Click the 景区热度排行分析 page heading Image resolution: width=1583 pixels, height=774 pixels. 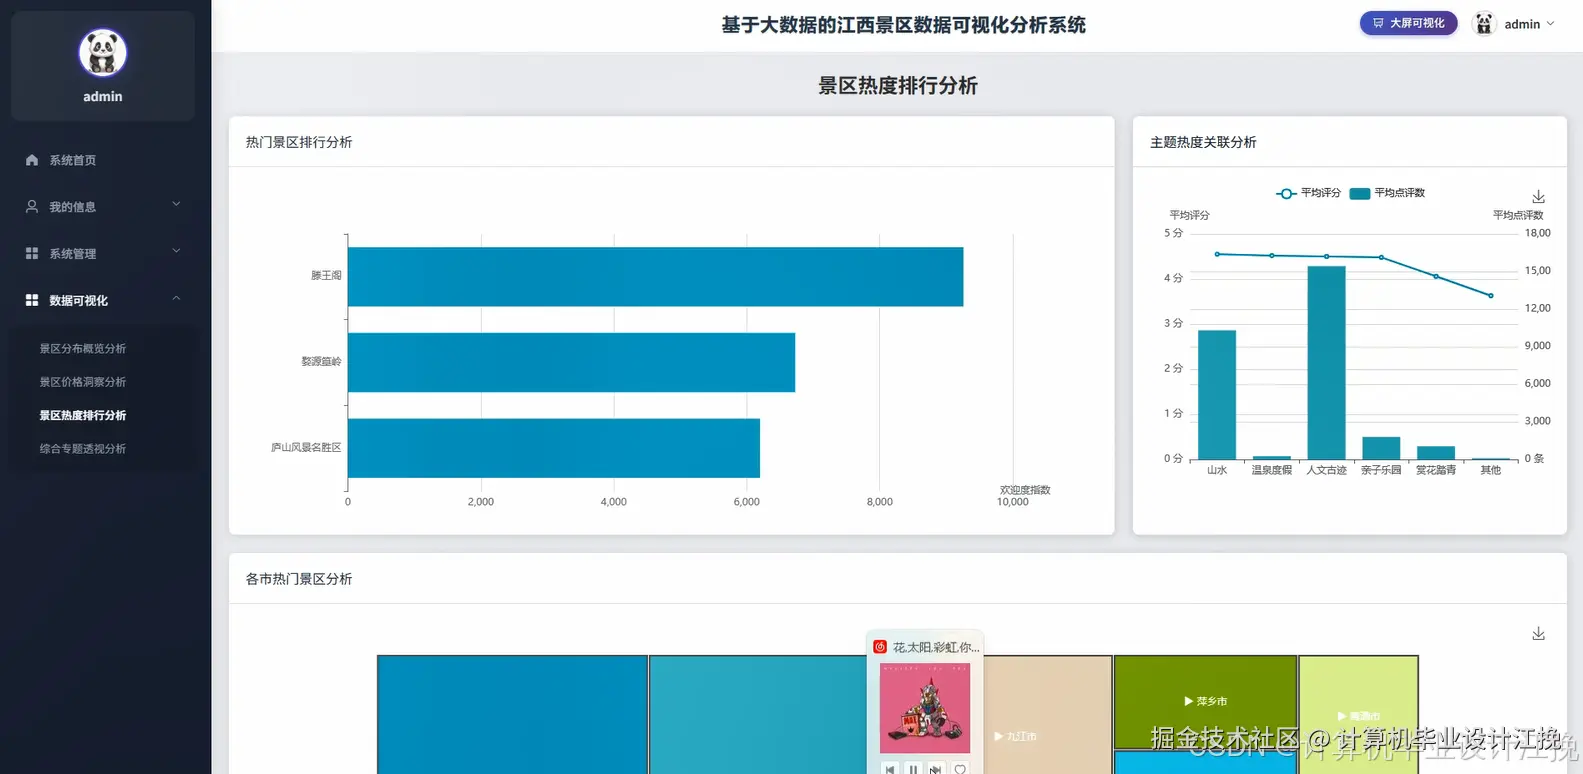(898, 86)
